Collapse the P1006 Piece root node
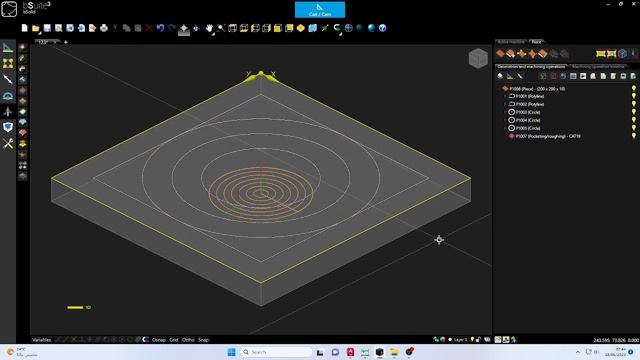Image resolution: width=640 pixels, height=360 pixels. [498, 89]
